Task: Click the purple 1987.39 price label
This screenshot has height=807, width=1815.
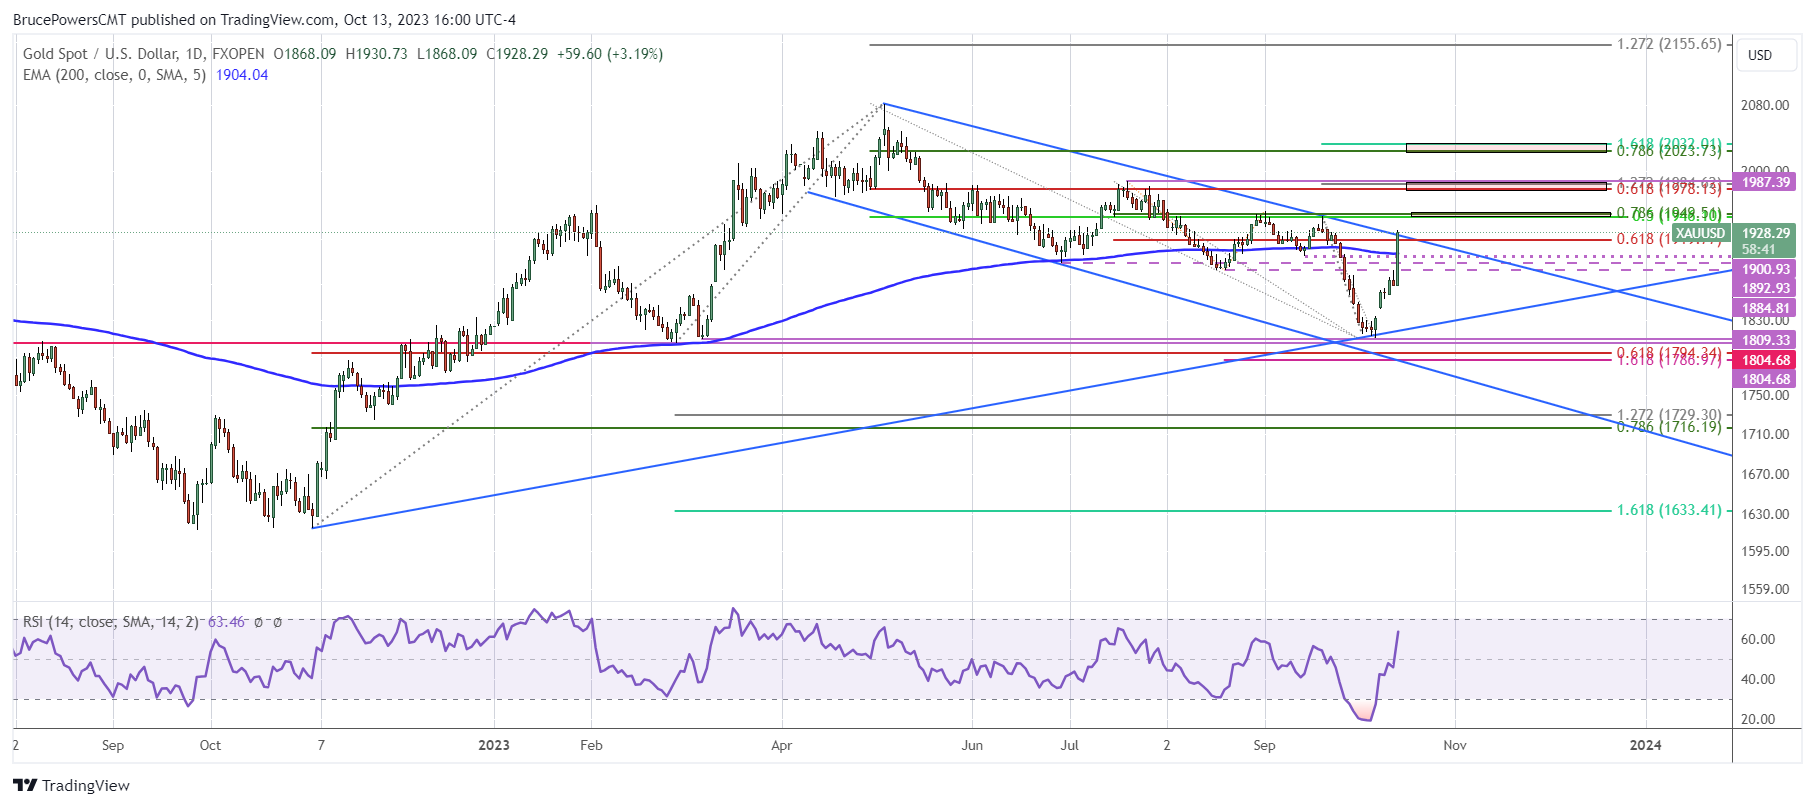Action: click(1766, 182)
